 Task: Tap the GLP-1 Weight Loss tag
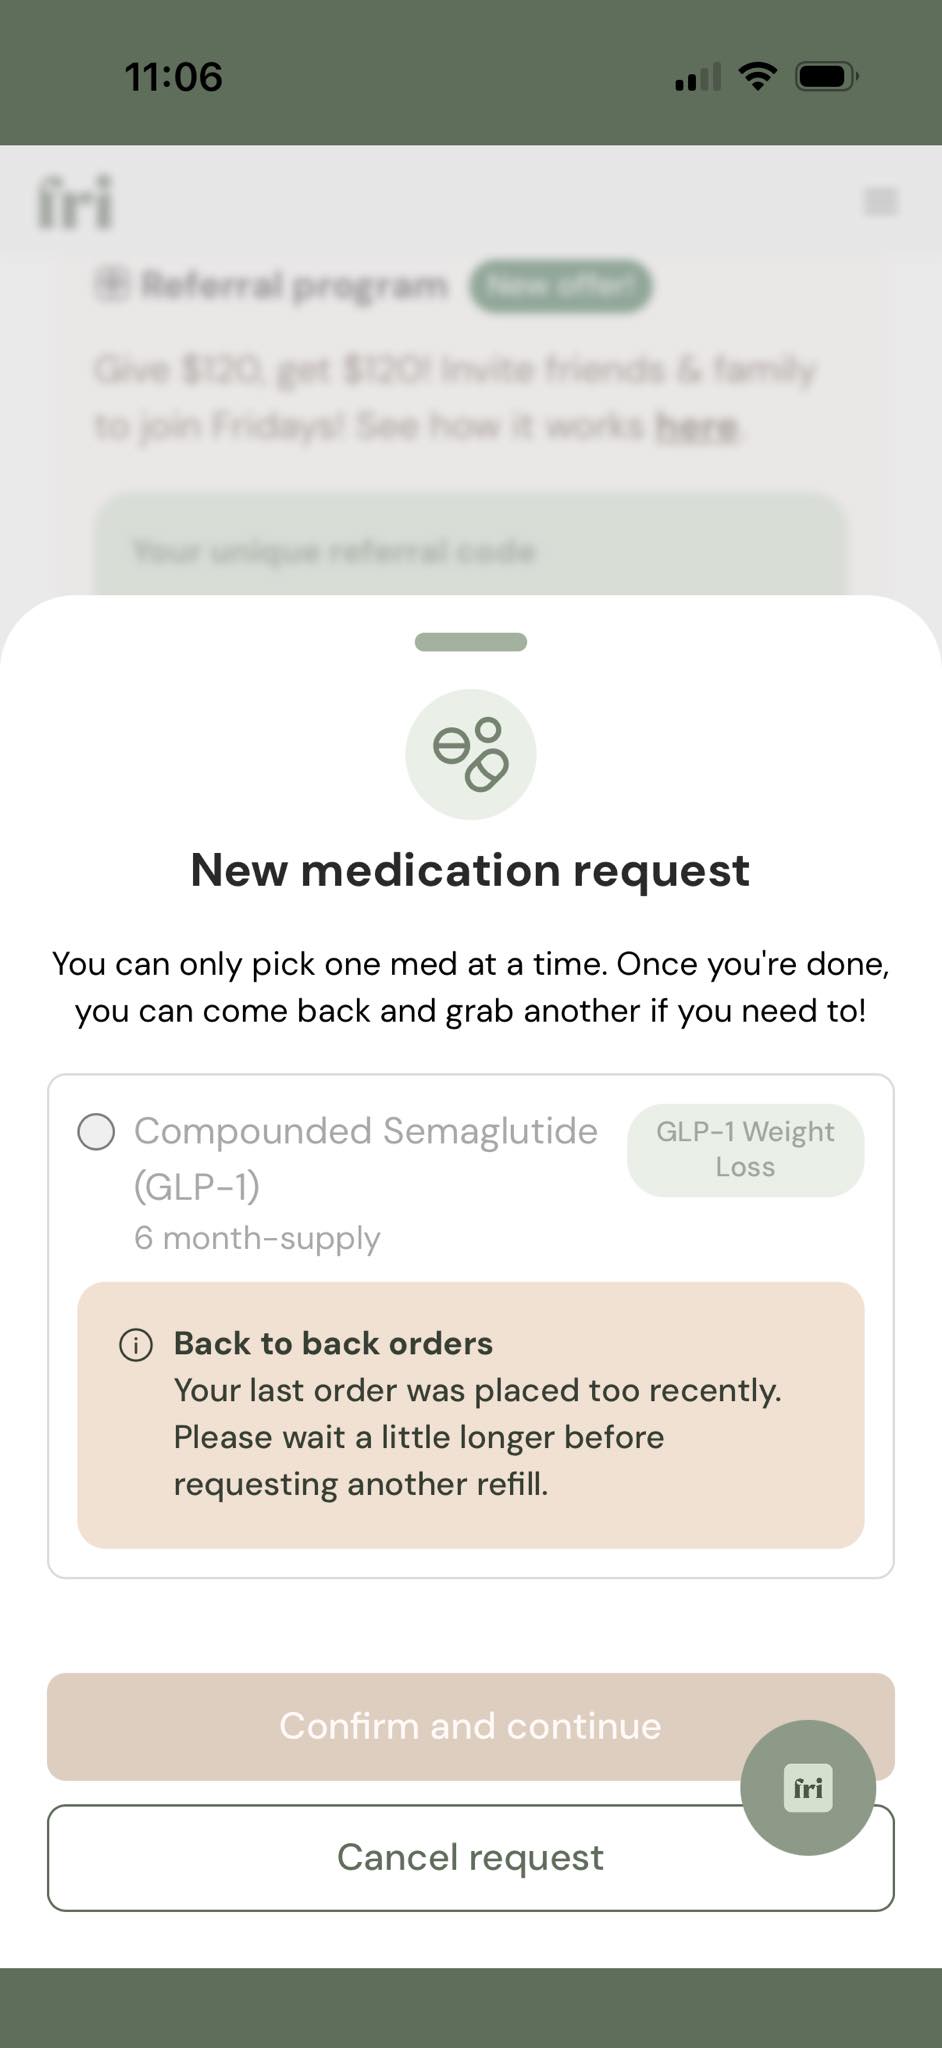(x=746, y=1150)
